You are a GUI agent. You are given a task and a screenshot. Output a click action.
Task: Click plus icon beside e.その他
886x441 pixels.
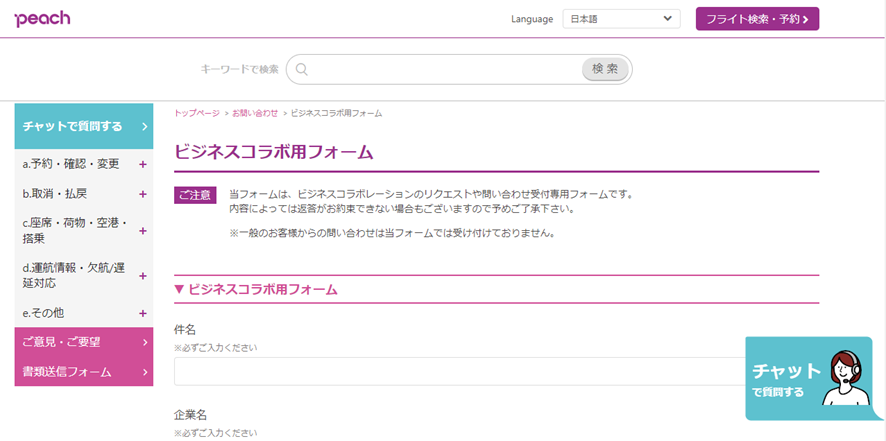click(x=143, y=313)
